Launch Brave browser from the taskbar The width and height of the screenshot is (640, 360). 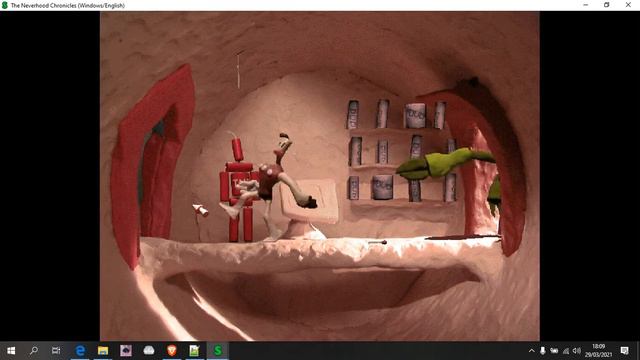click(172, 350)
